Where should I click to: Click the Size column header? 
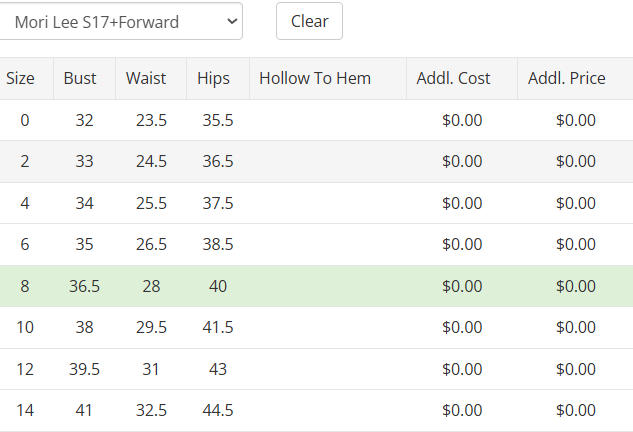point(20,78)
